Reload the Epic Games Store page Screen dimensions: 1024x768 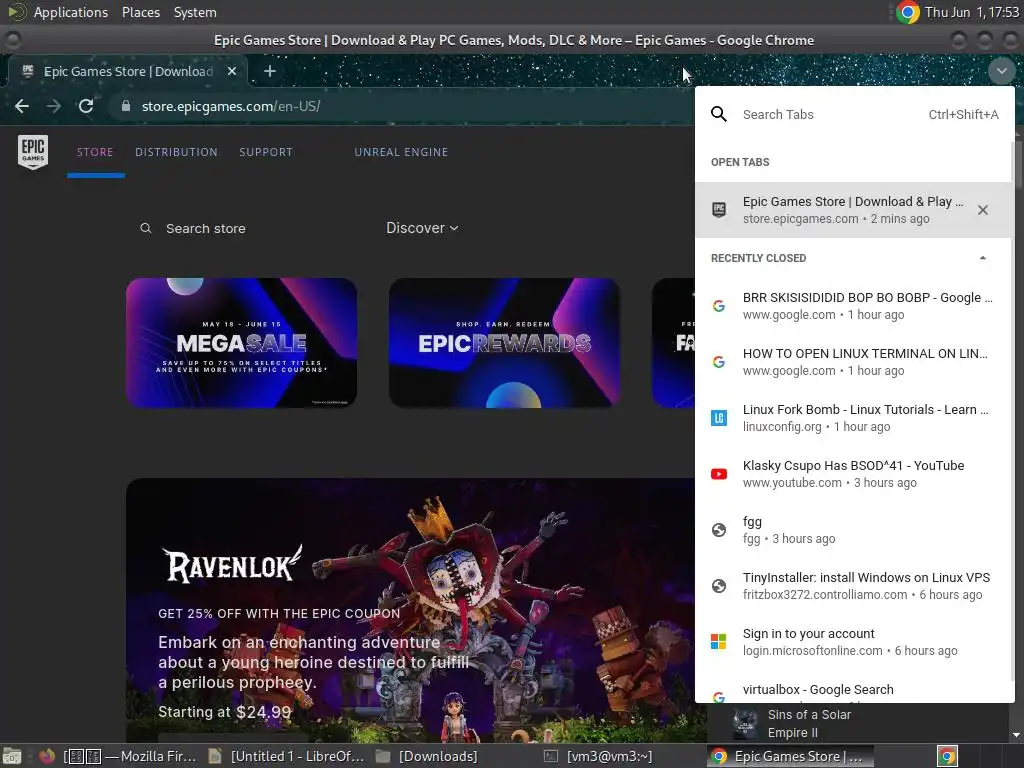(86, 106)
